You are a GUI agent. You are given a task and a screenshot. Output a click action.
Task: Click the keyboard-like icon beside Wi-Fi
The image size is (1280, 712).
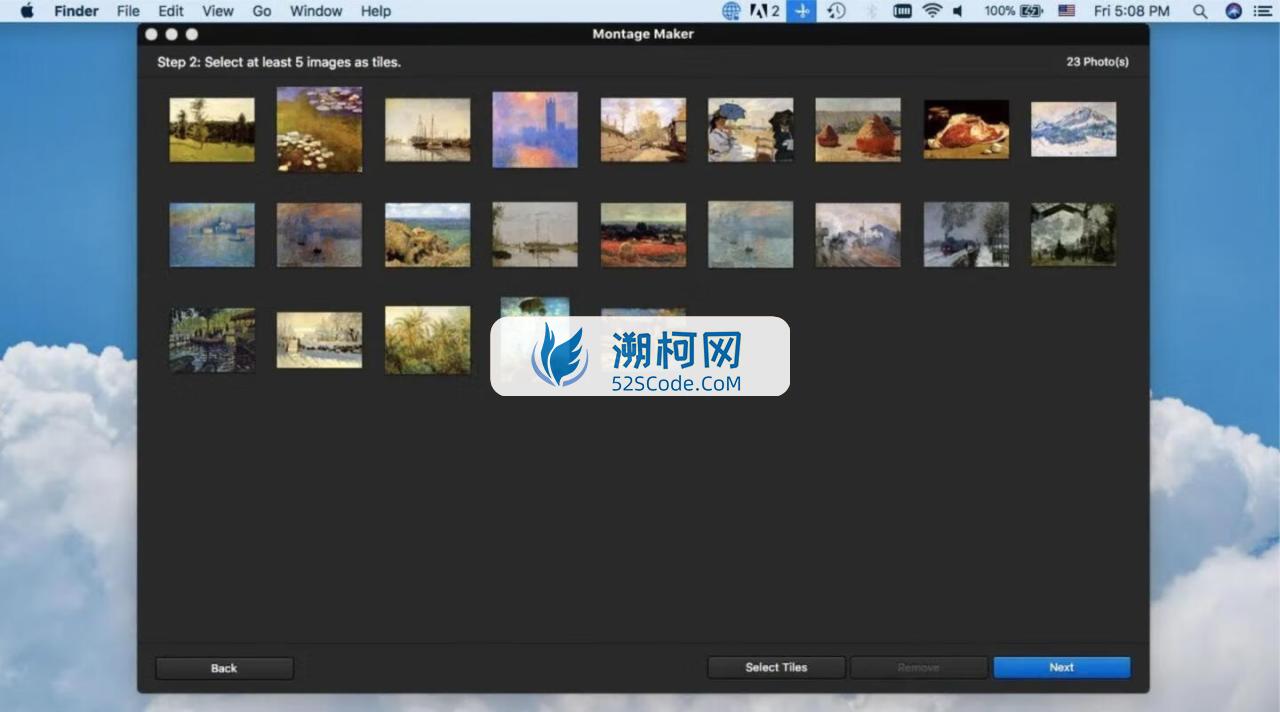pos(902,11)
